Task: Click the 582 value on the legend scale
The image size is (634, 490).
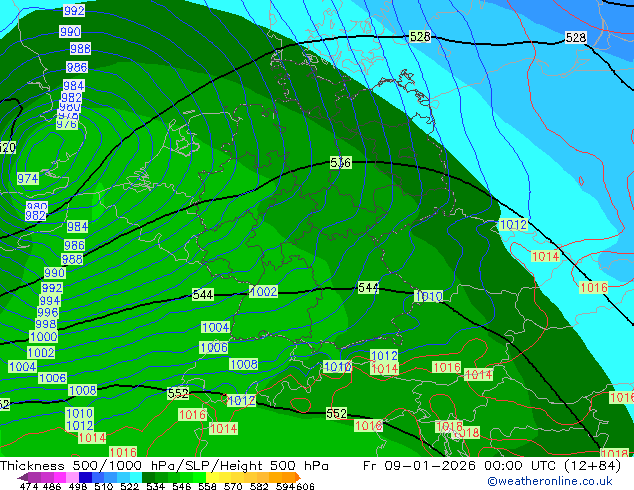Action: 259,486
